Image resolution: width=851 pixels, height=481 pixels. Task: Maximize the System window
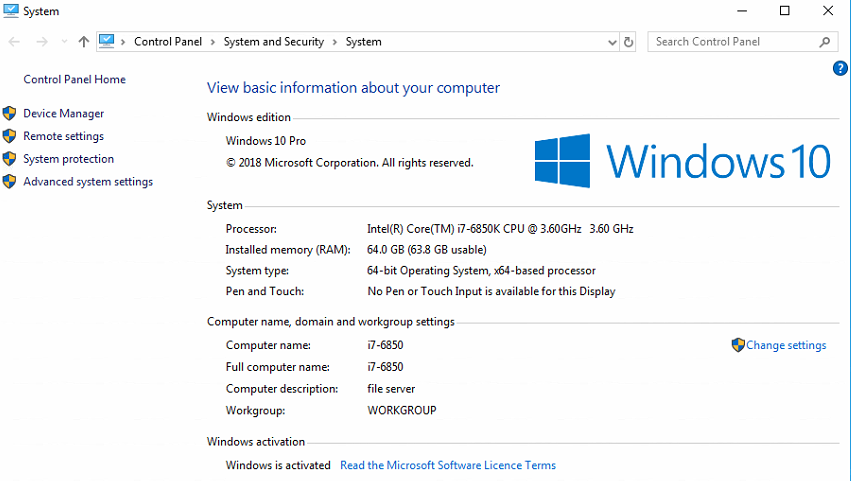785,11
